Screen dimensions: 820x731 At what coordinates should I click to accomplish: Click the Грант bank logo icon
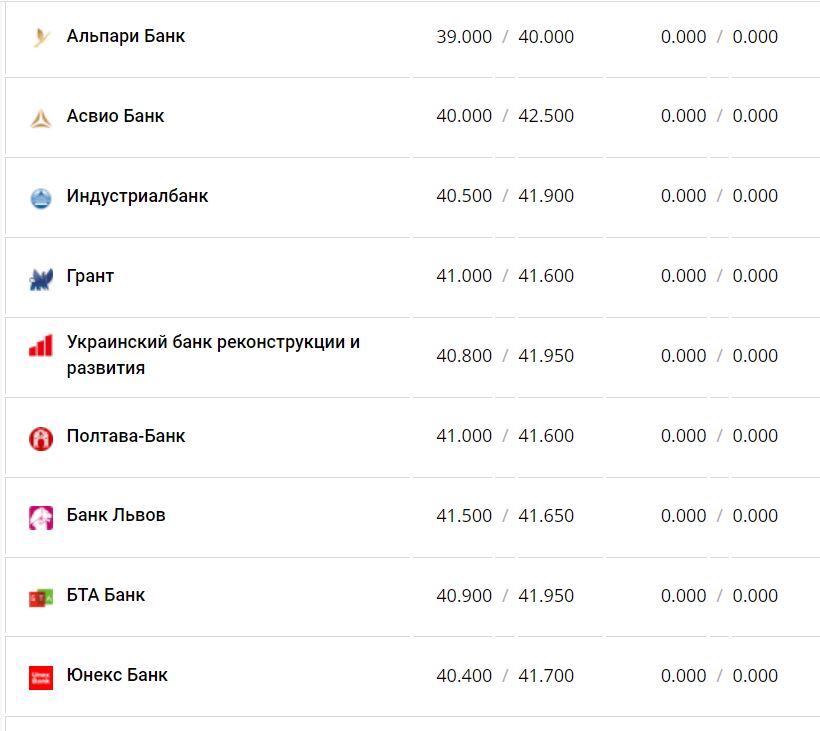(x=40, y=278)
